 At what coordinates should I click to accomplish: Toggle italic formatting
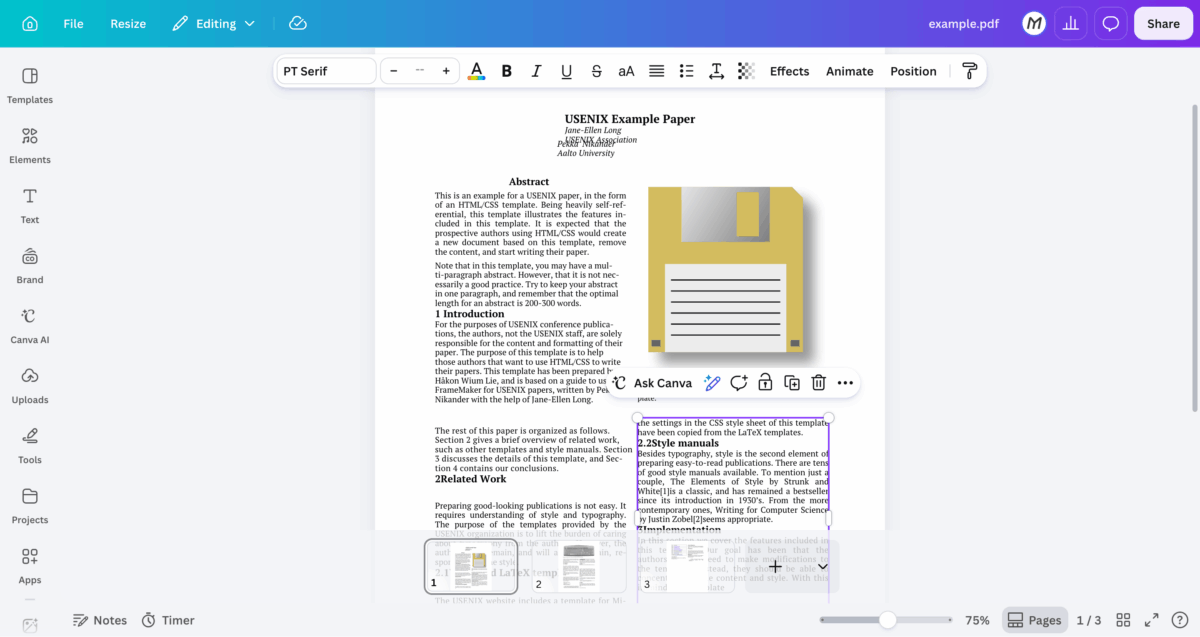point(537,71)
